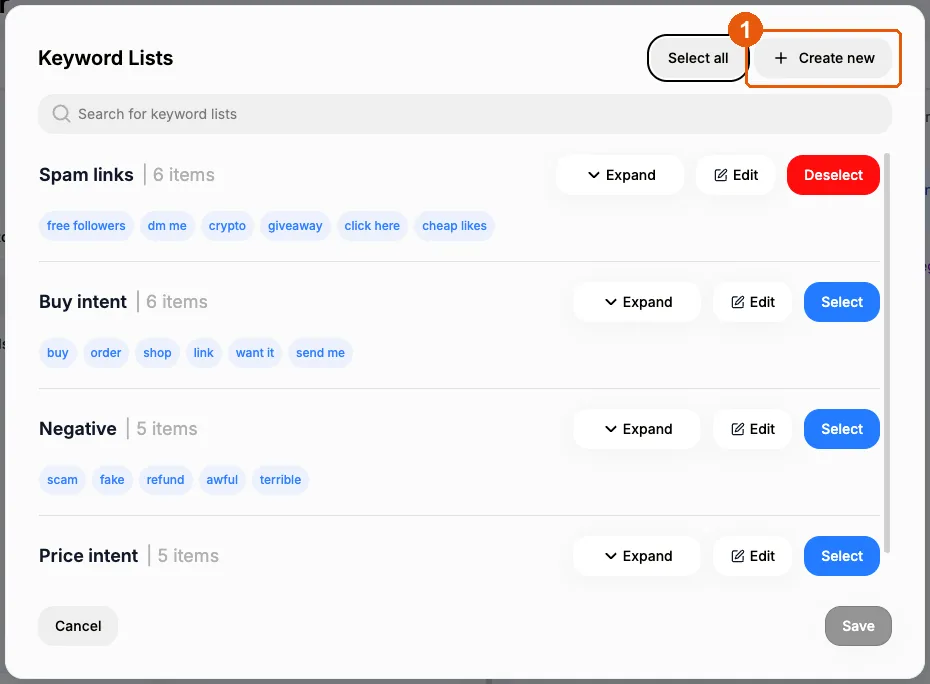
Task: Click the 'click here' keyword tag
Action: coord(372,226)
